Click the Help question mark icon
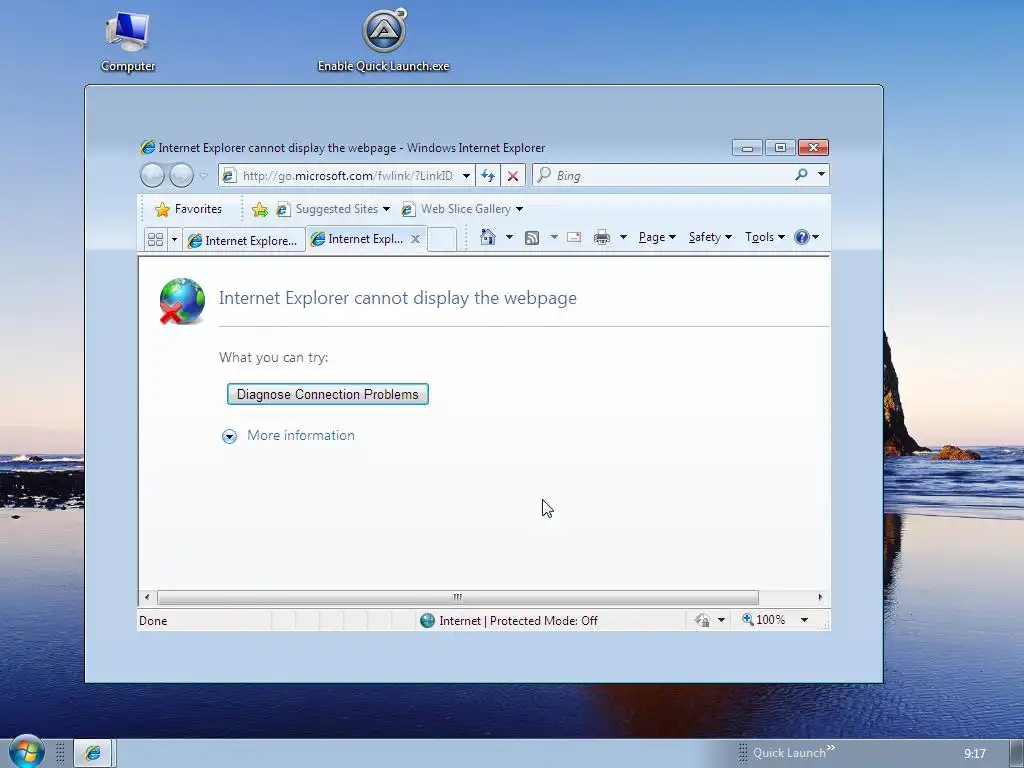This screenshot has width=1024, height=768. coord(801,237)
